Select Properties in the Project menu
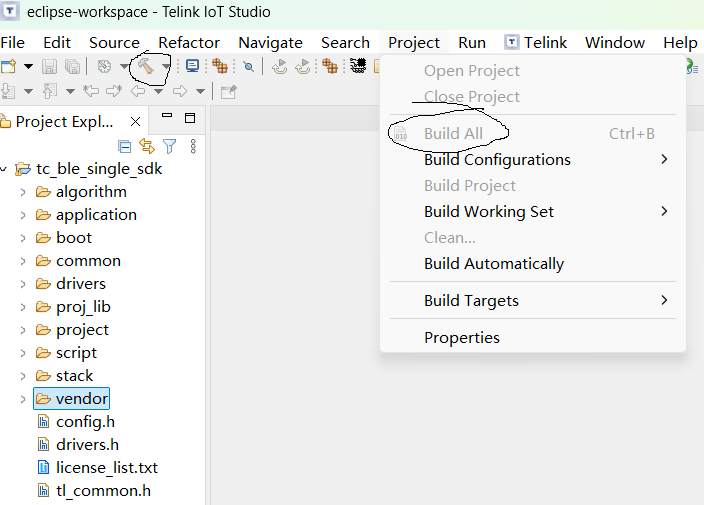 coord(462,338)
